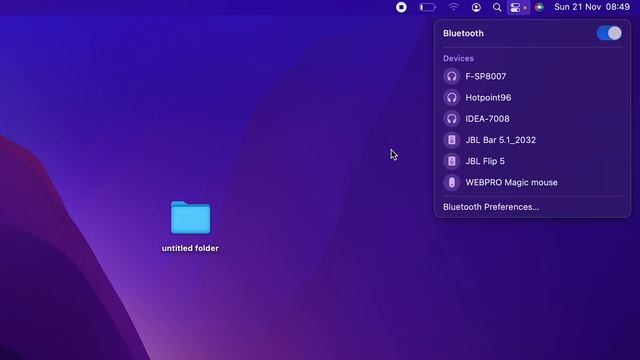Click the Hotpoint96 headphone icon

[451, 98]
